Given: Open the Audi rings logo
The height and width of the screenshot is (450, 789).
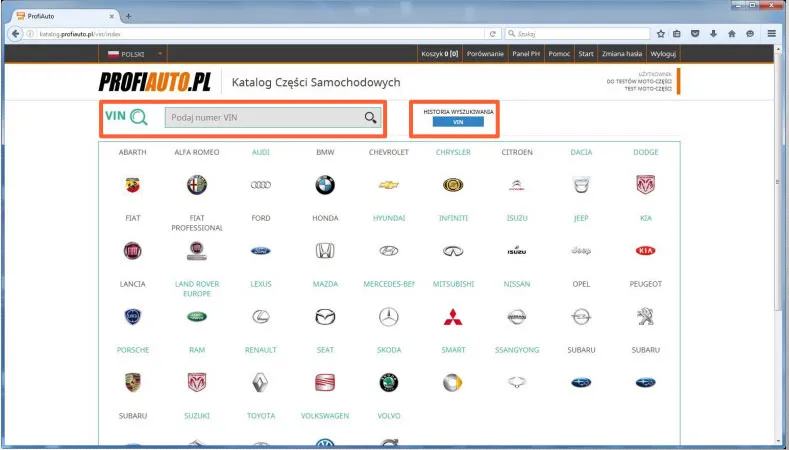Looking at the screenshot, I should tap(261, 185).
